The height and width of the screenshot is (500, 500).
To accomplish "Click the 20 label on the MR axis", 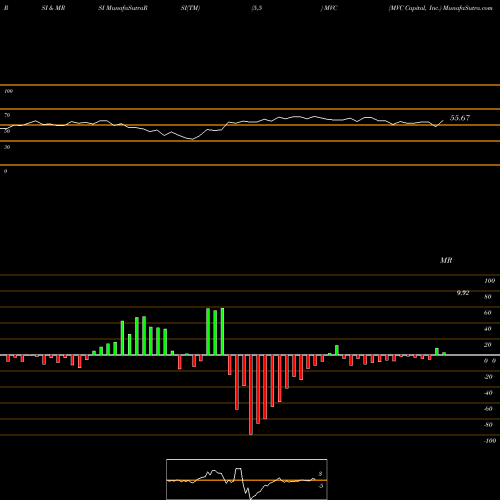I will [488, 345].
